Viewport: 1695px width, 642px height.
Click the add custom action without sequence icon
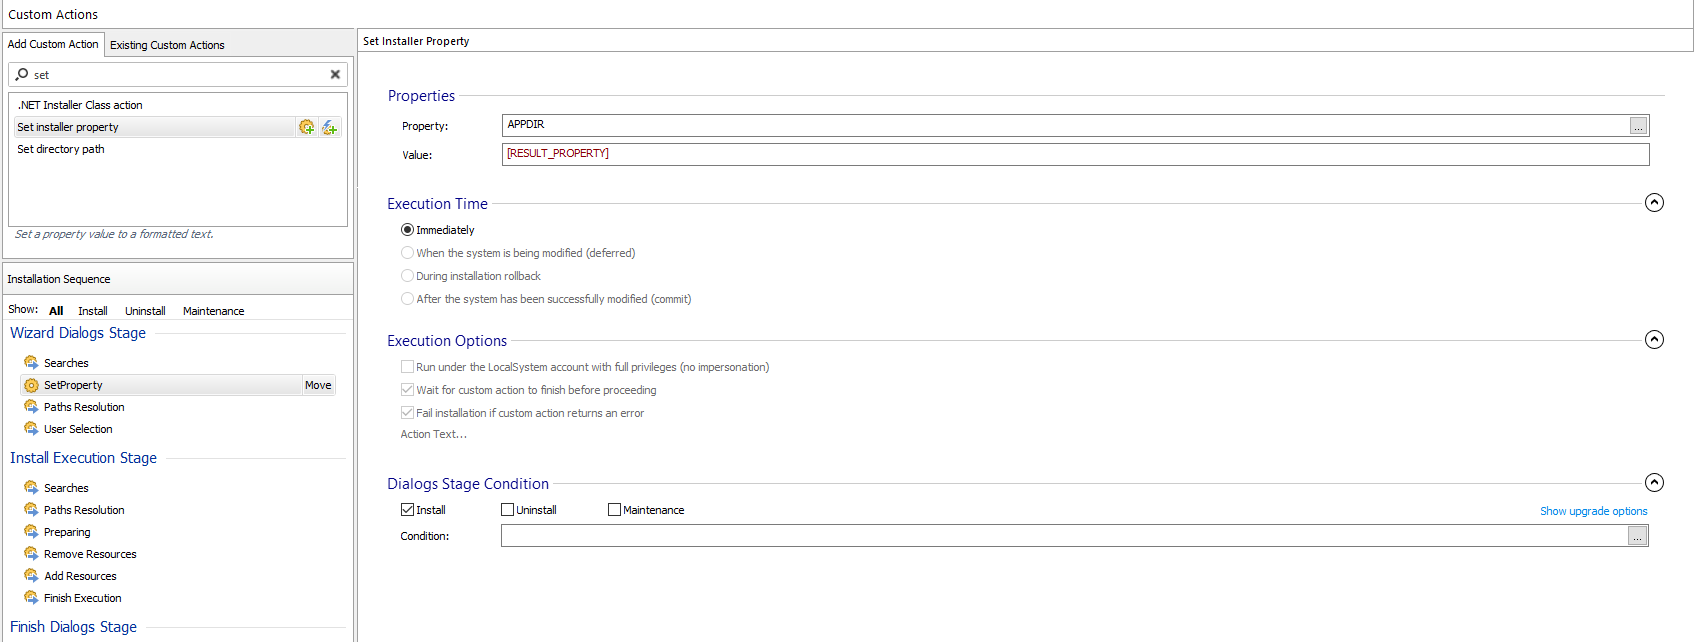(329, 127)
